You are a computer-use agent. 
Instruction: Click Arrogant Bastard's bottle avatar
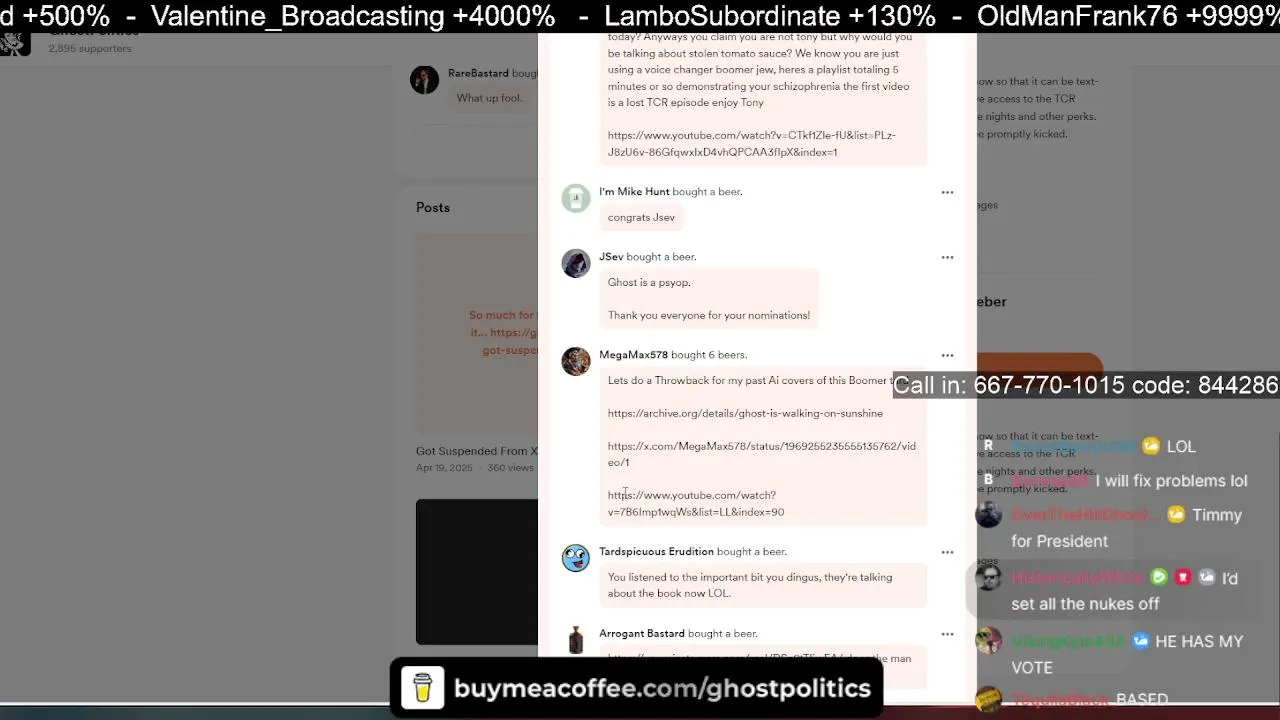coord(576,640)
